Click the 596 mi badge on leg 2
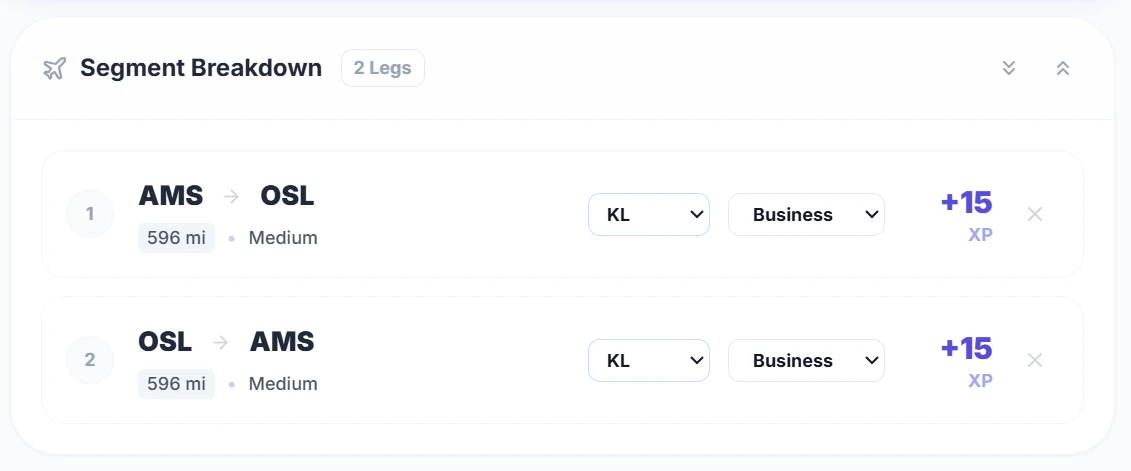 [x=176, y=384]
